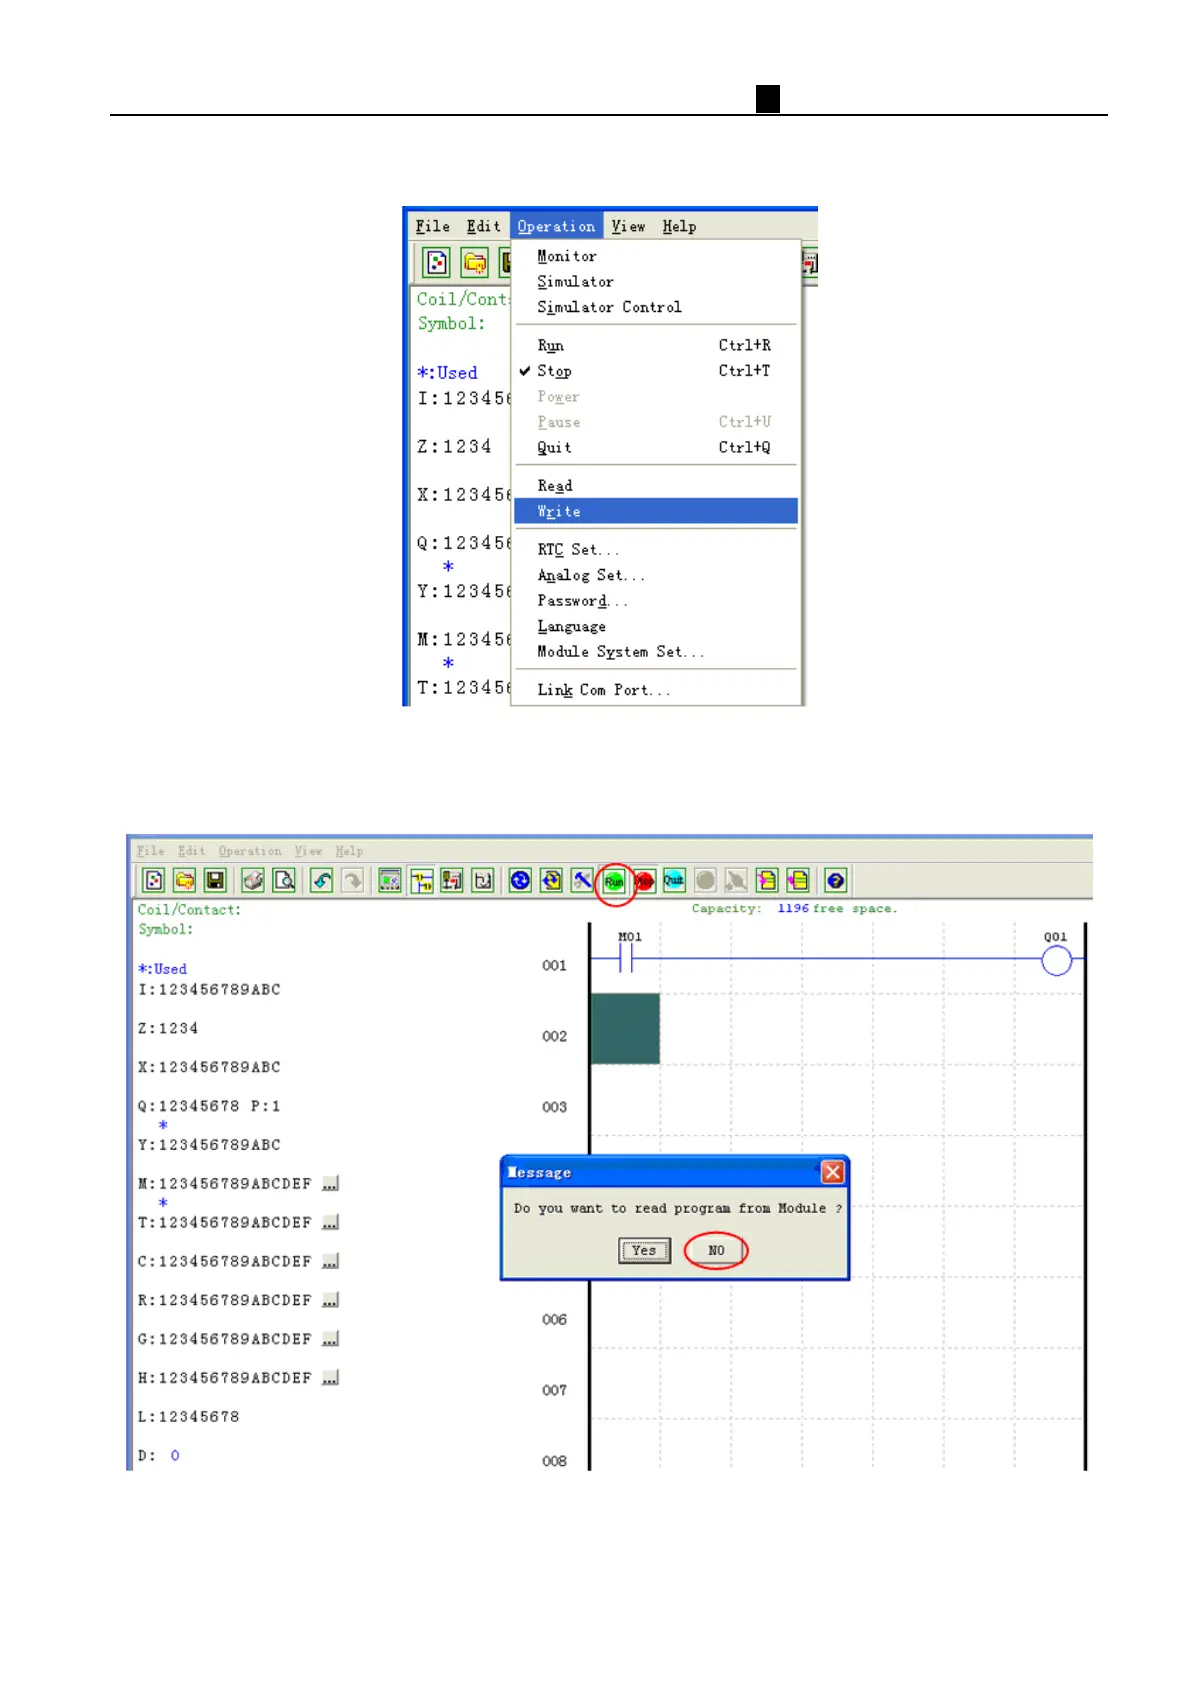Click the yellow Read-from-module icon right of the grey icons

coord(767,881)
